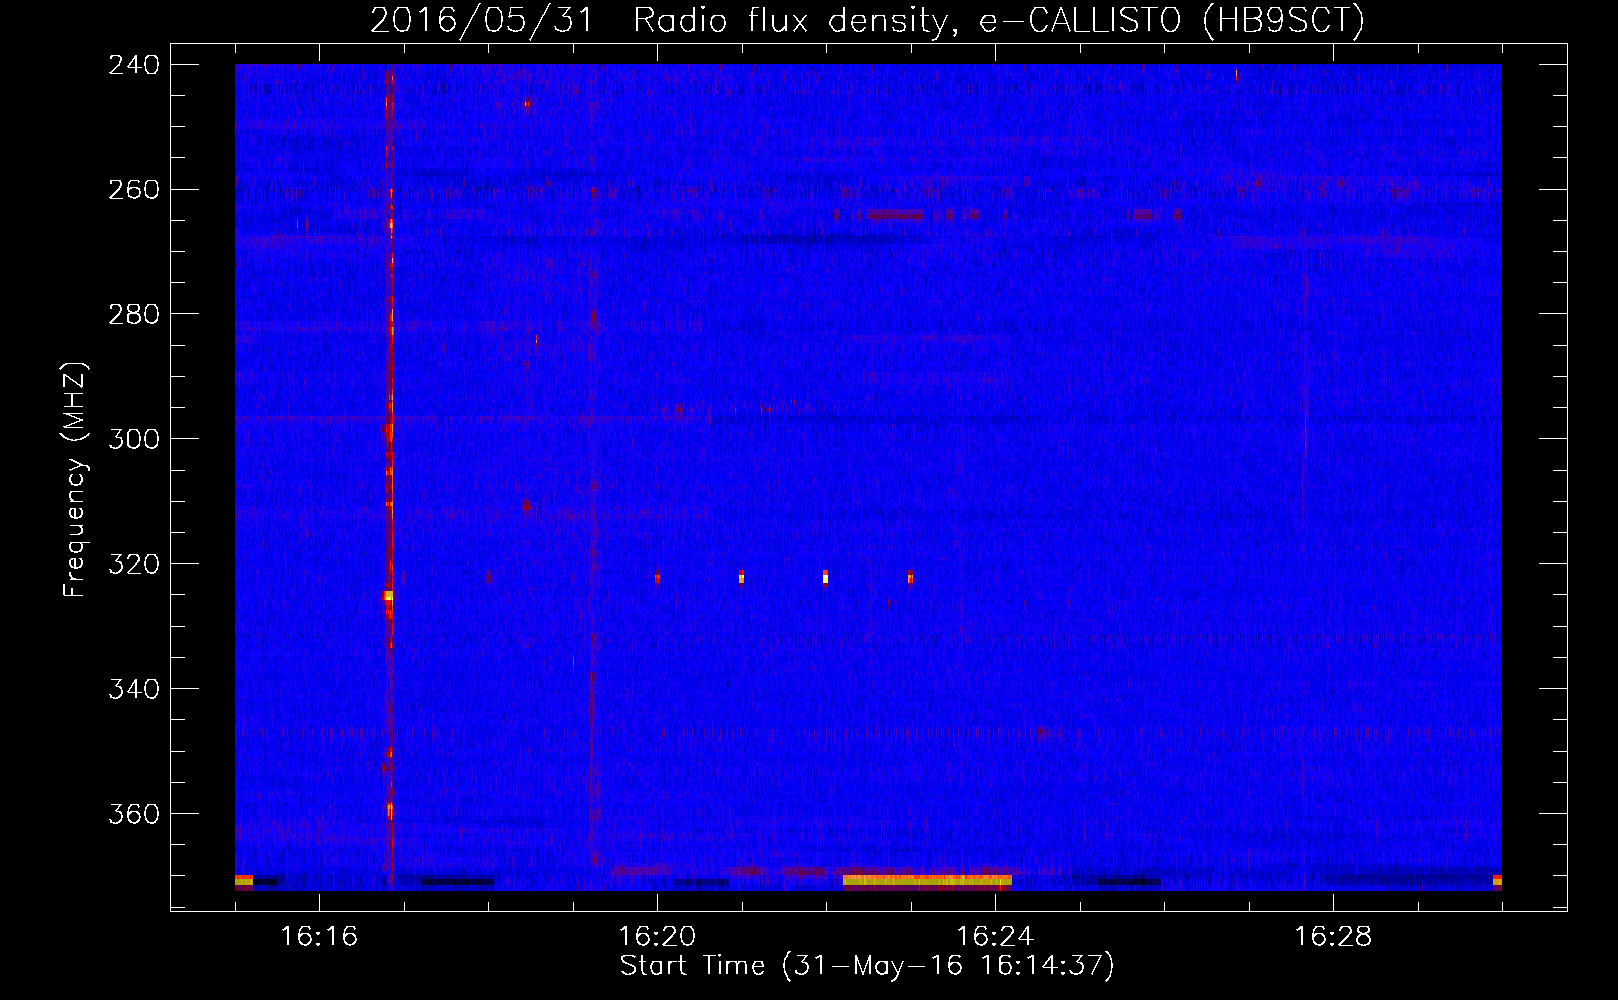This screenshot has width=1618, height=1000.
Task: Click the 300 frequency tick label
Action: point(134,440)
